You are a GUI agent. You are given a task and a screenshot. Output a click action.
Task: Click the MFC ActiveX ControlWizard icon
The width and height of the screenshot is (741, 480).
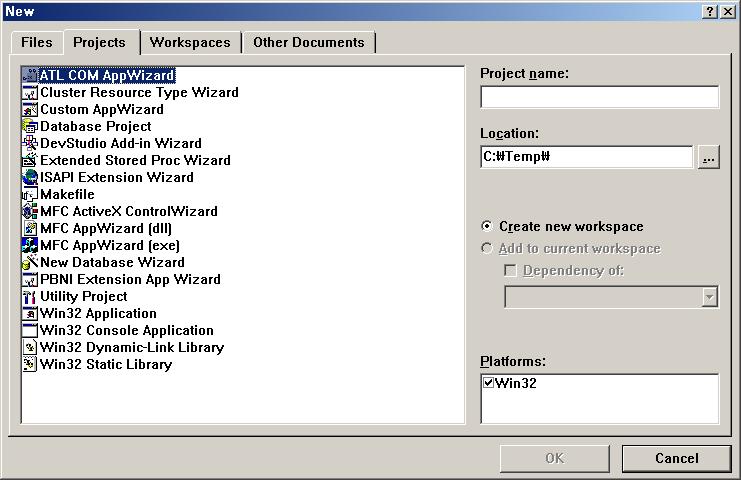[30, 211]
